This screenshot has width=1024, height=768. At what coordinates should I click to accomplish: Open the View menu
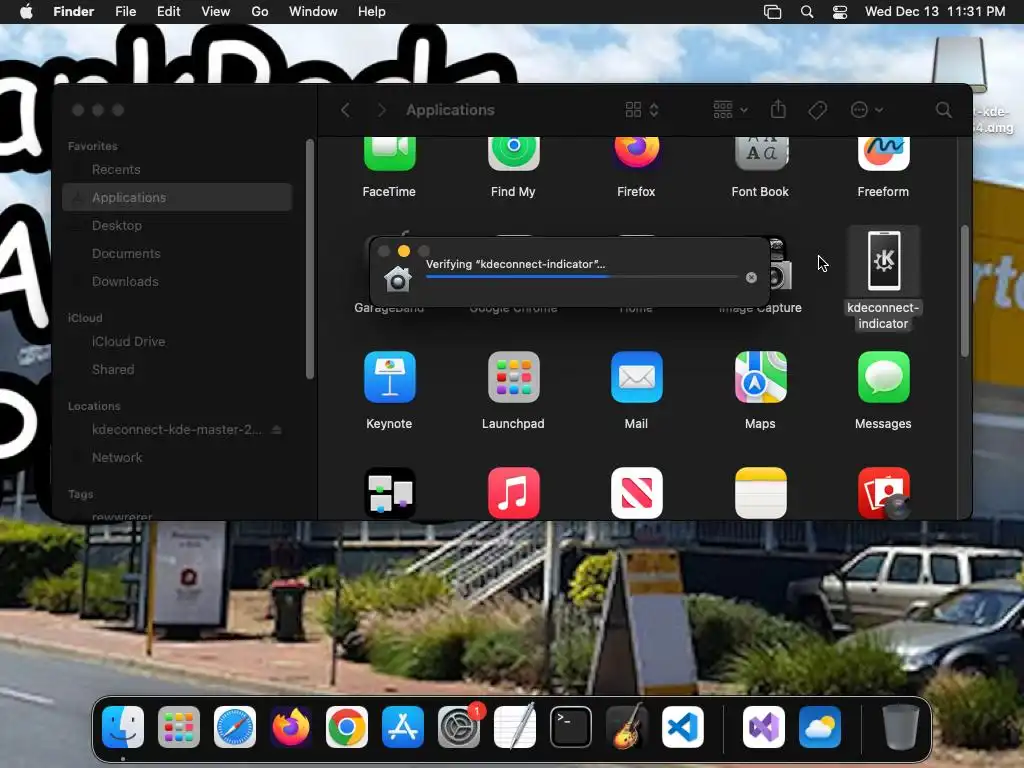(x=216, y=12)
